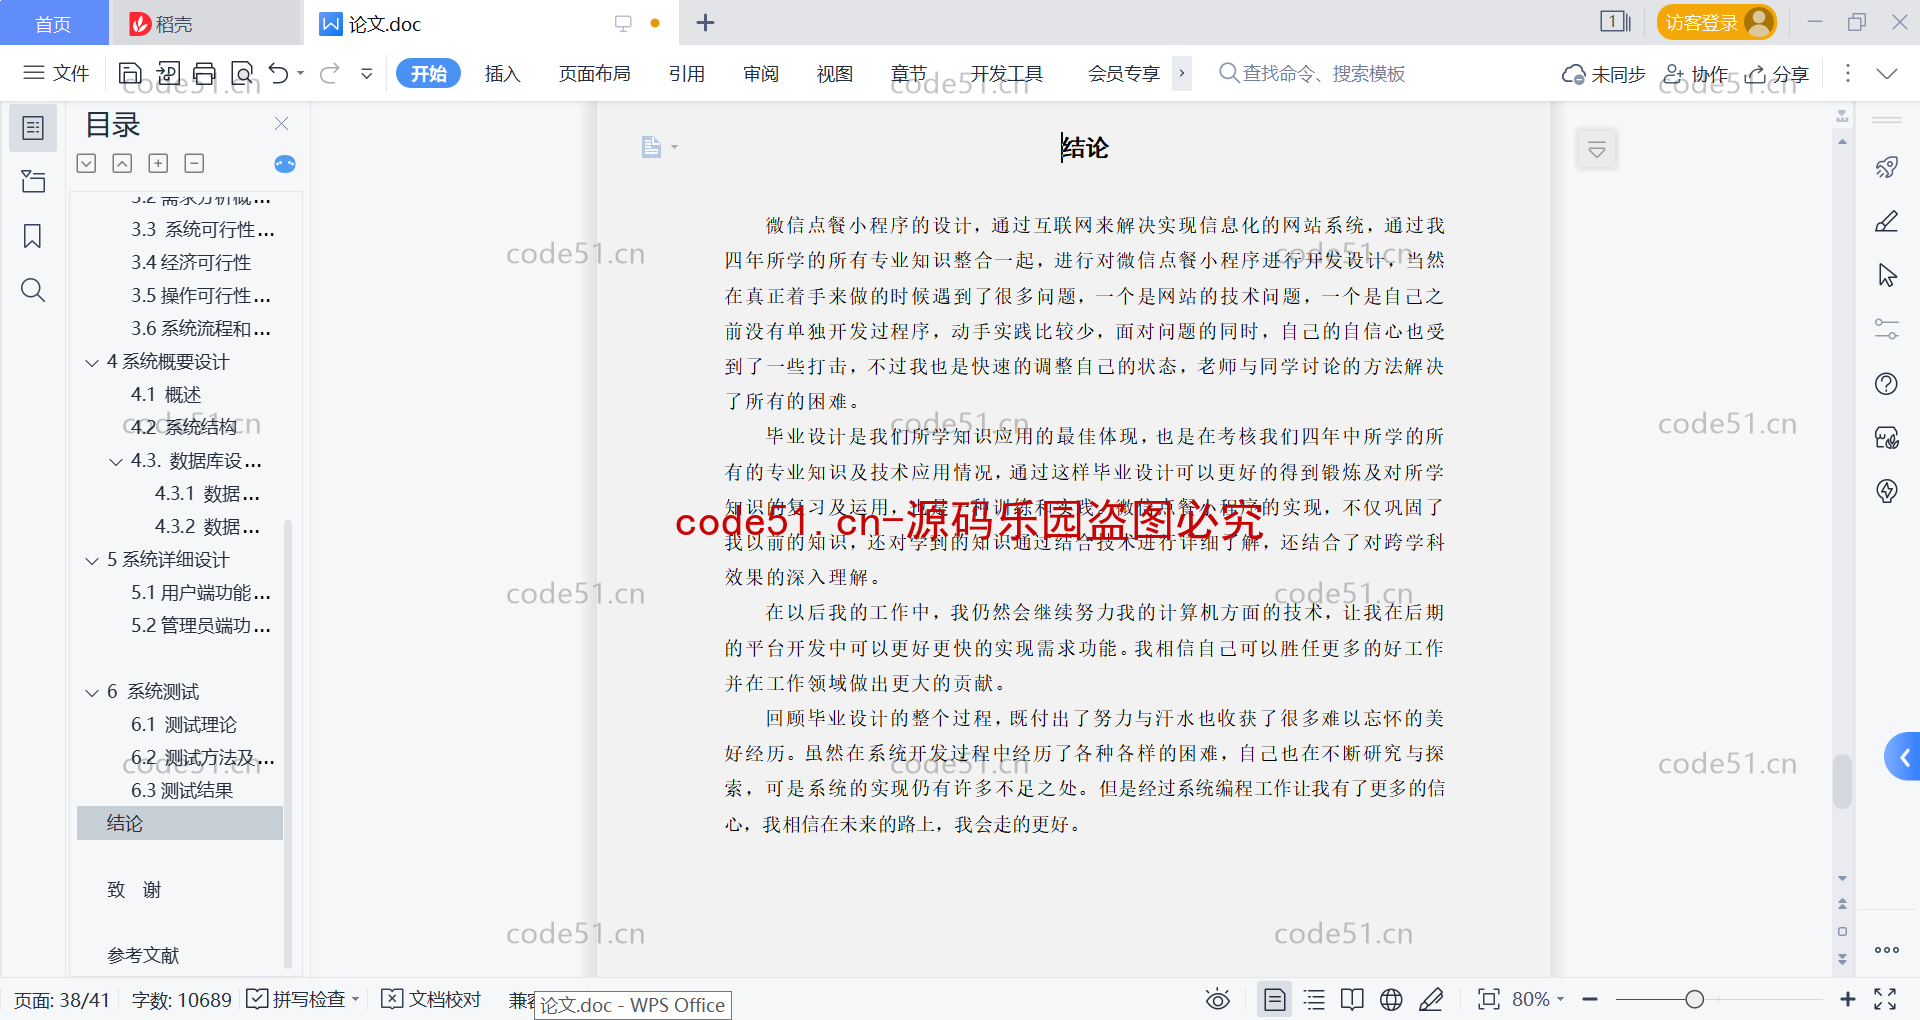This screenshot has width=1920, height=1020.
Task: Collapse the 5 系统详细设计 tree node
Action: (x=92, y=560)
